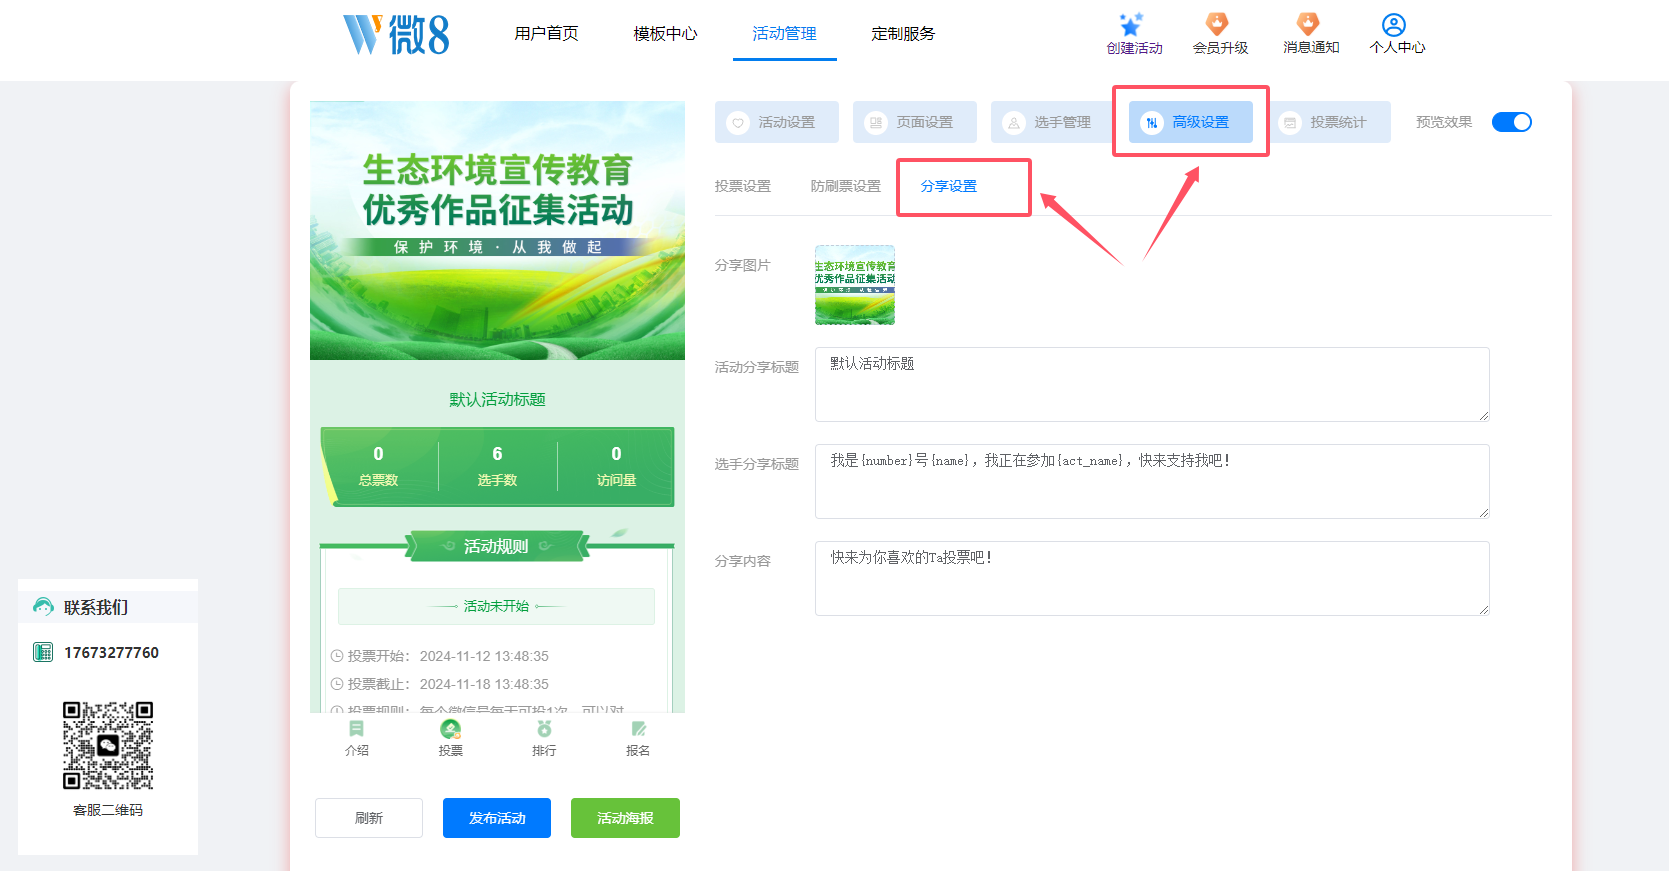Click the 报名 icon in preview footer
This screenshot has width=1669, height=871.
(638, 729)
